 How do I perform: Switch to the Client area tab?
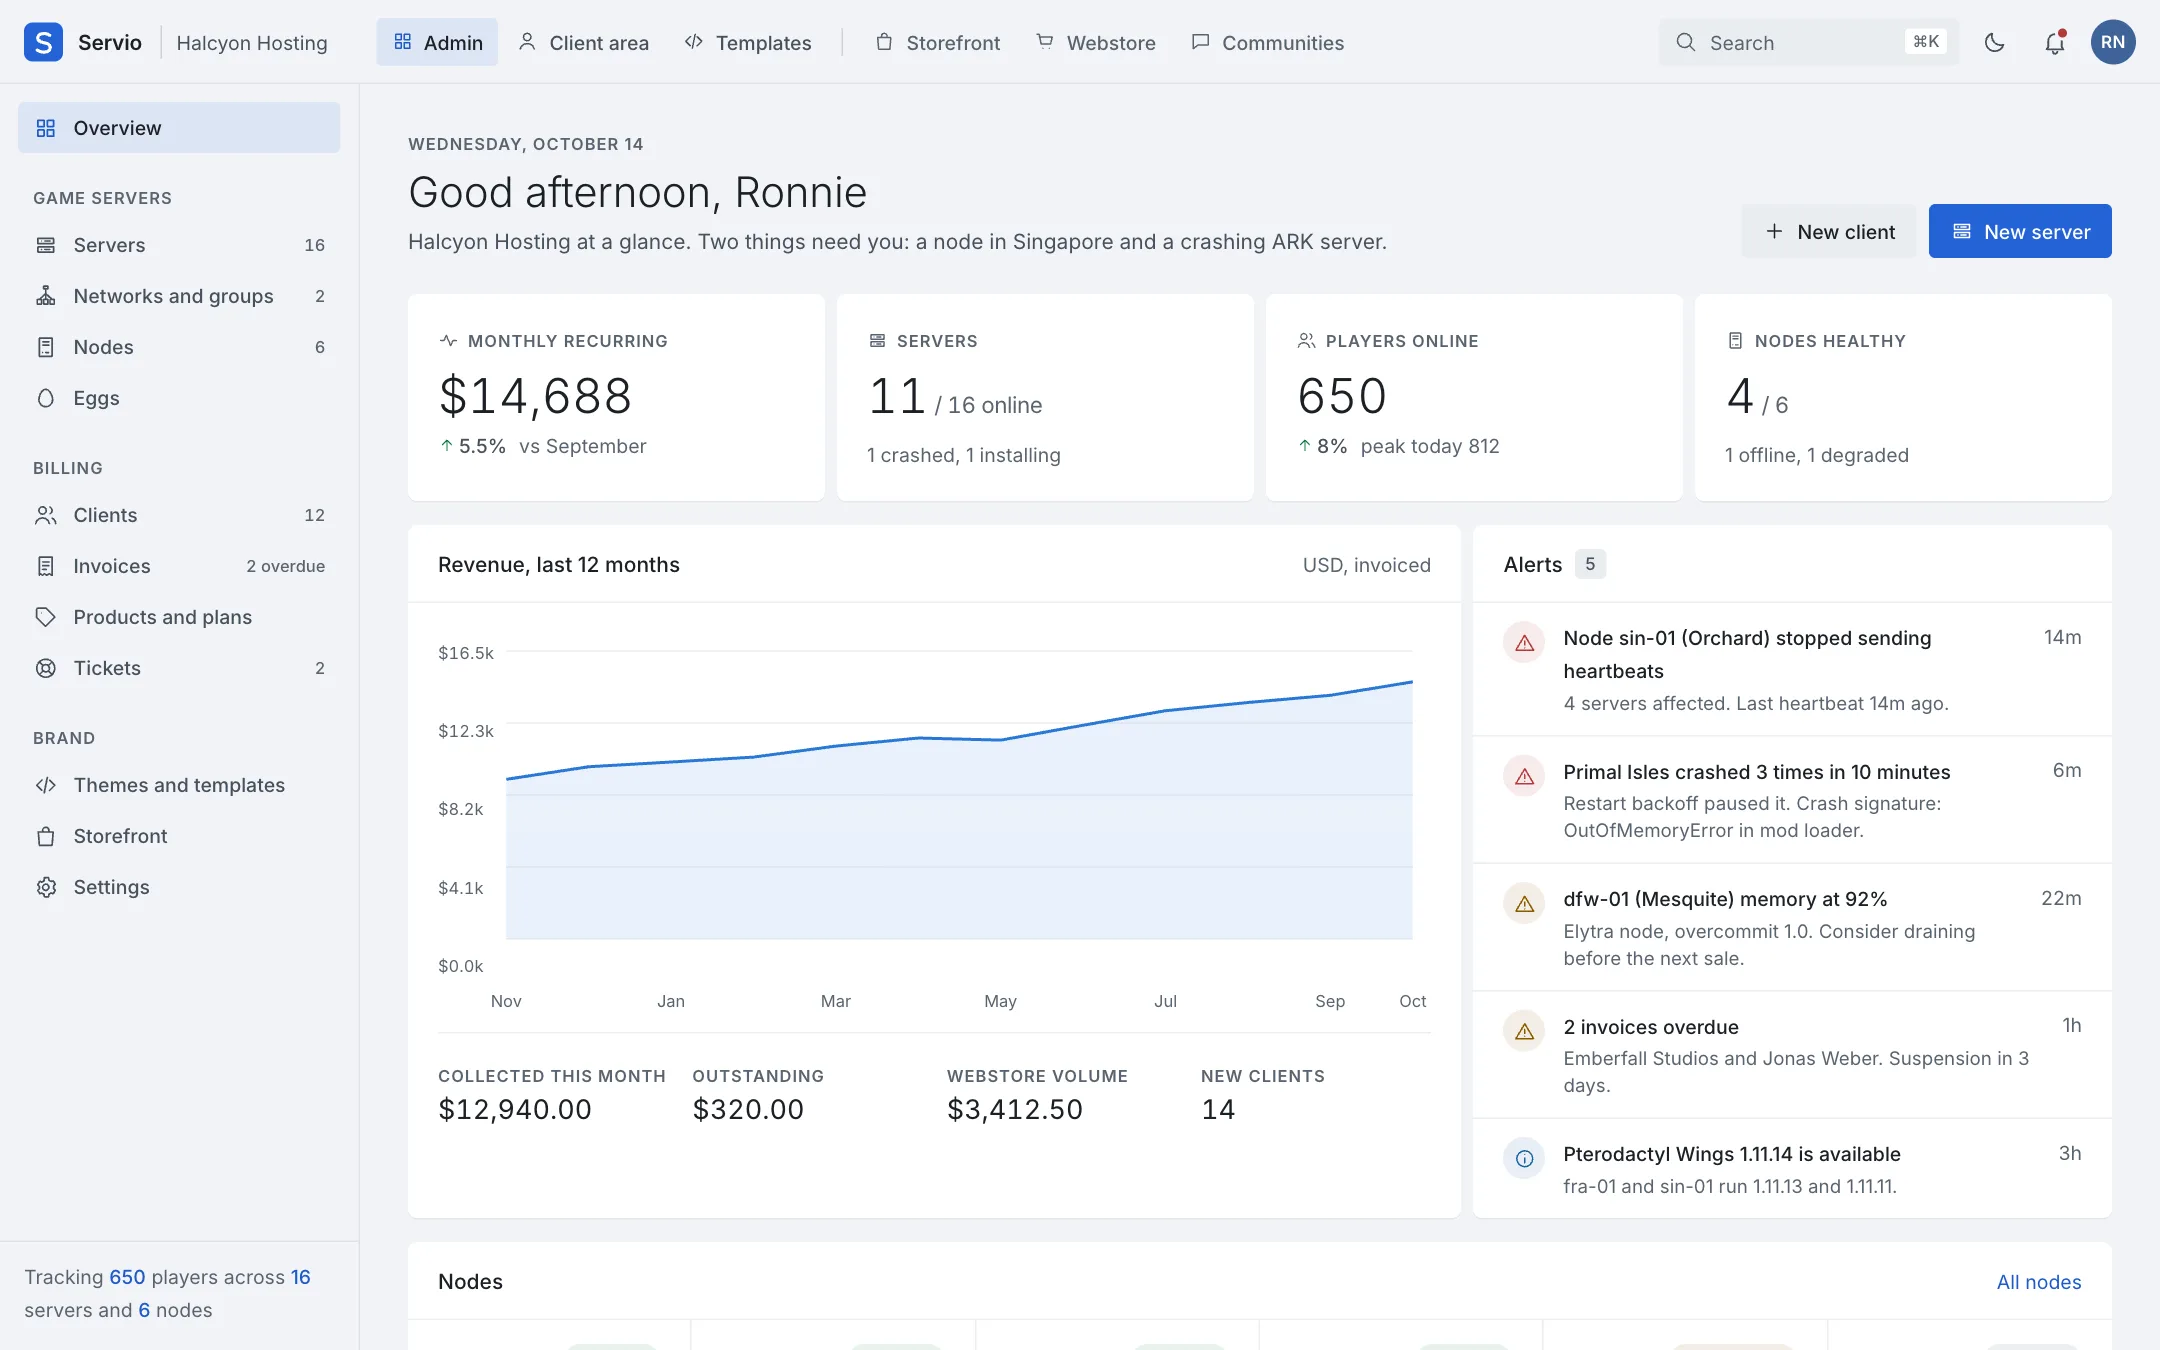pyautogui.click(x=584, y=42)
